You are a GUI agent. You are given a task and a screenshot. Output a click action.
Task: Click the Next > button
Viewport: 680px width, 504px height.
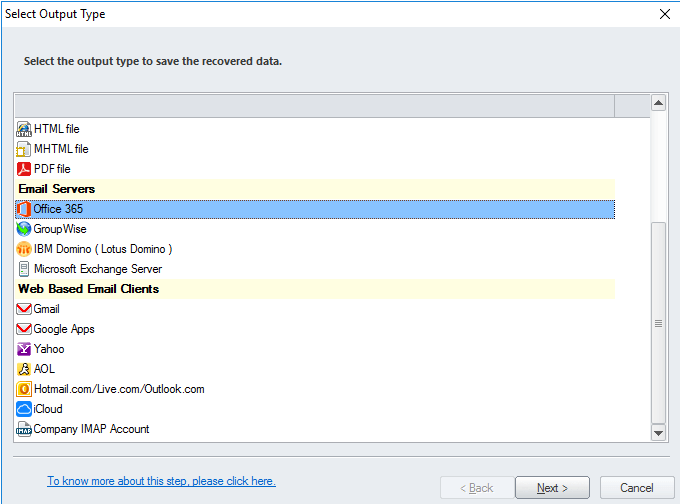(552, 488)
